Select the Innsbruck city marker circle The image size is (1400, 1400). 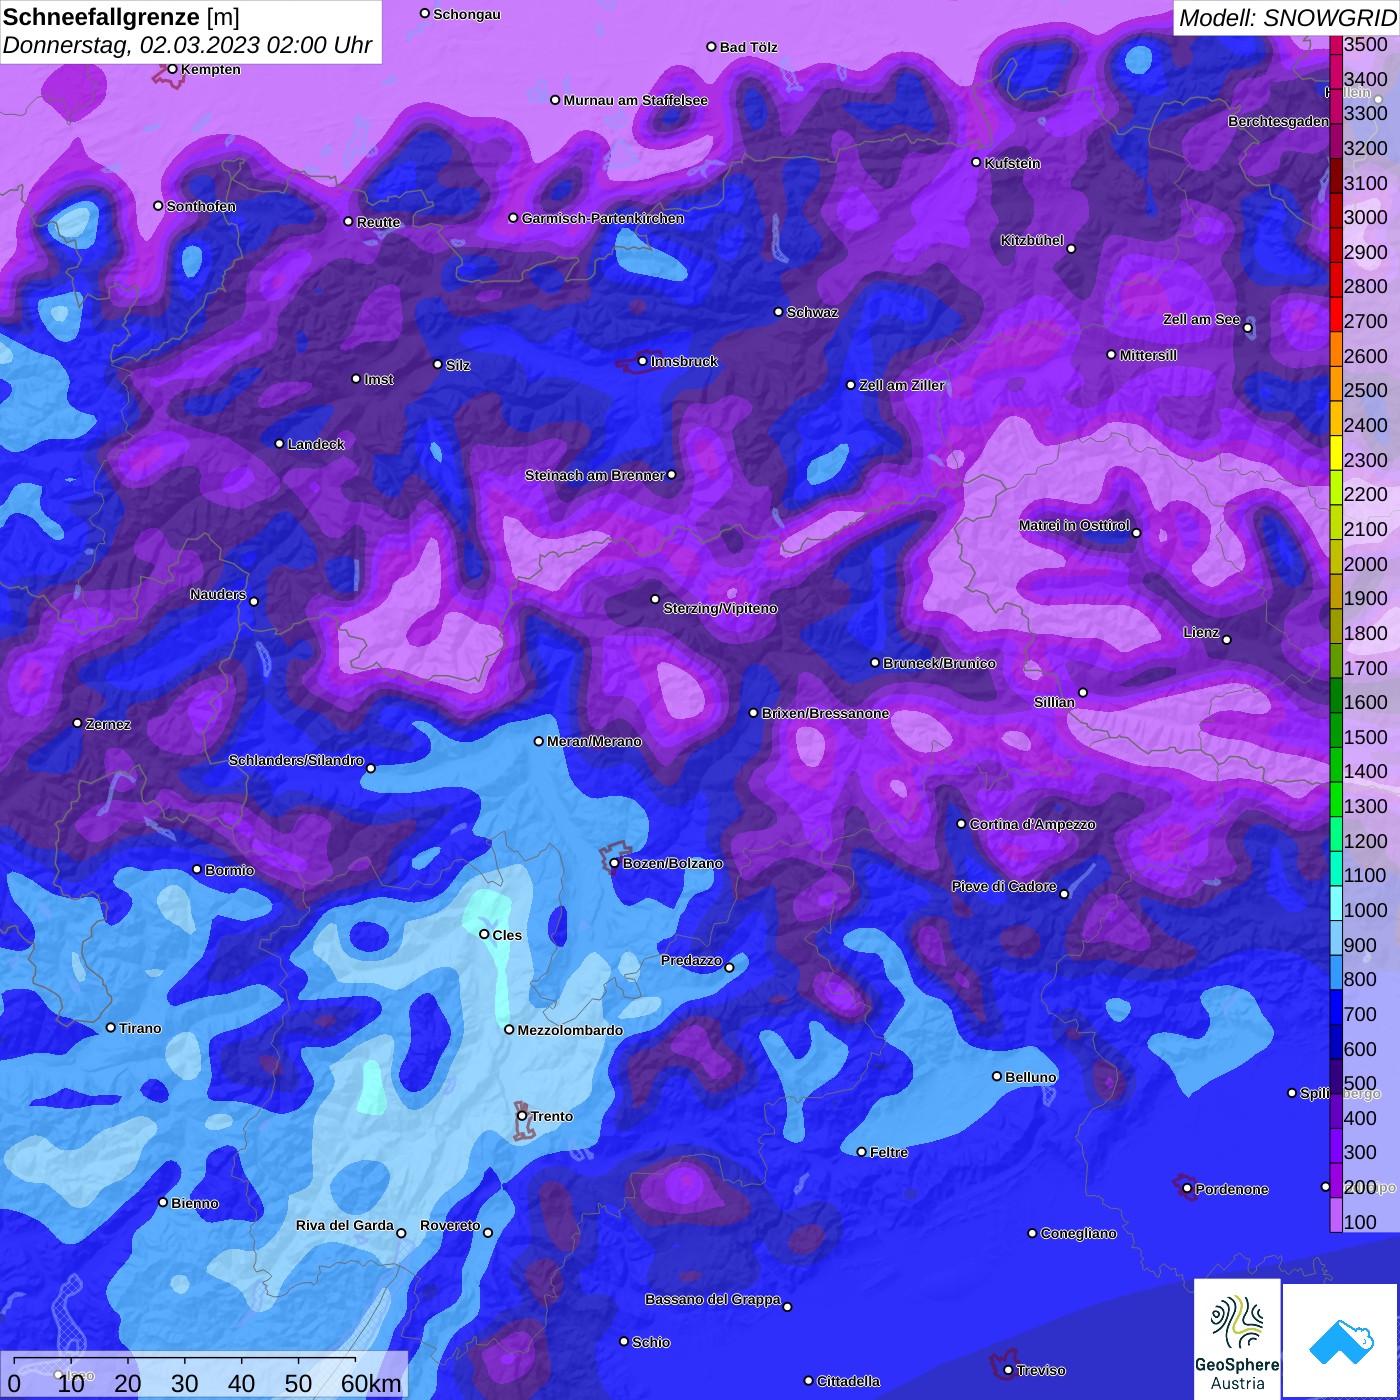[x=643, y=361]
